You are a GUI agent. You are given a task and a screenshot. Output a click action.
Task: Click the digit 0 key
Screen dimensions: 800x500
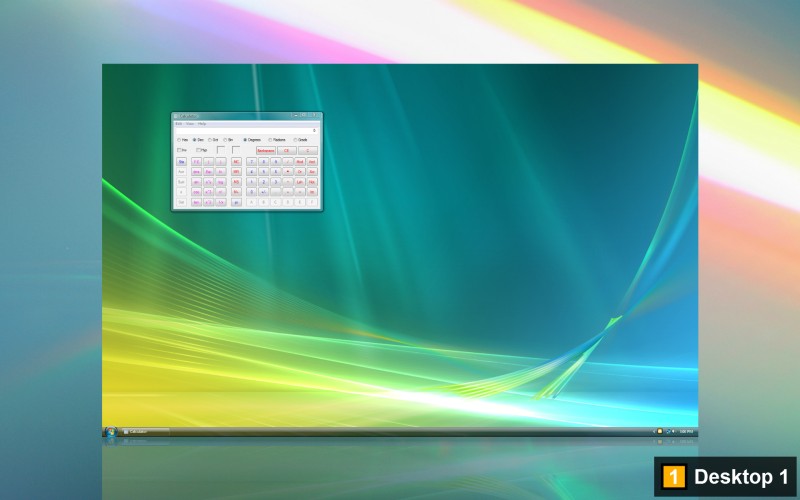(252, 192)
